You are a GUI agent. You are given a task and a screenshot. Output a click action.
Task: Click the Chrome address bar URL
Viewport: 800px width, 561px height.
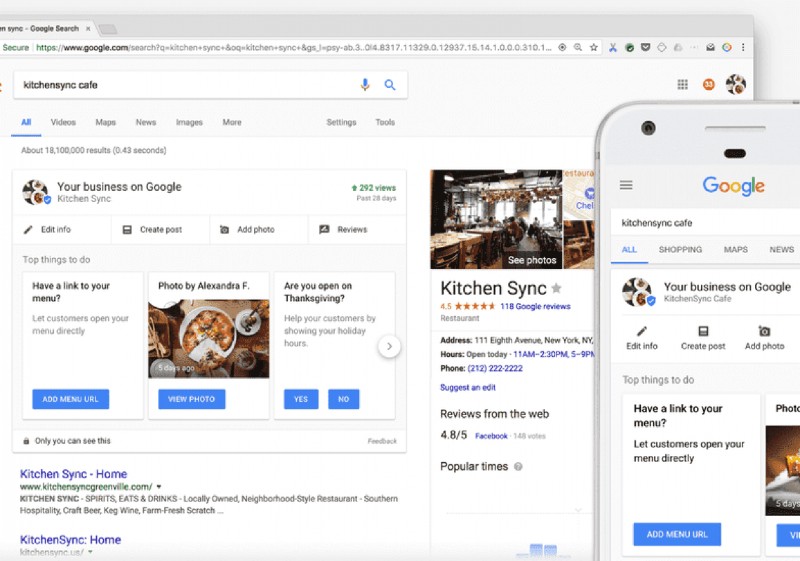(293, 47)
